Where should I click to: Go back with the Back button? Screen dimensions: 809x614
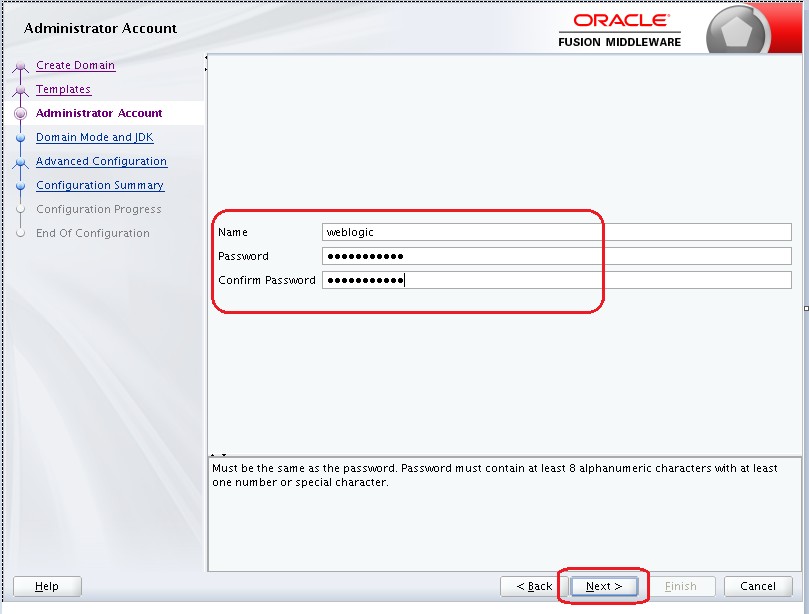click(x=534, y=586)
